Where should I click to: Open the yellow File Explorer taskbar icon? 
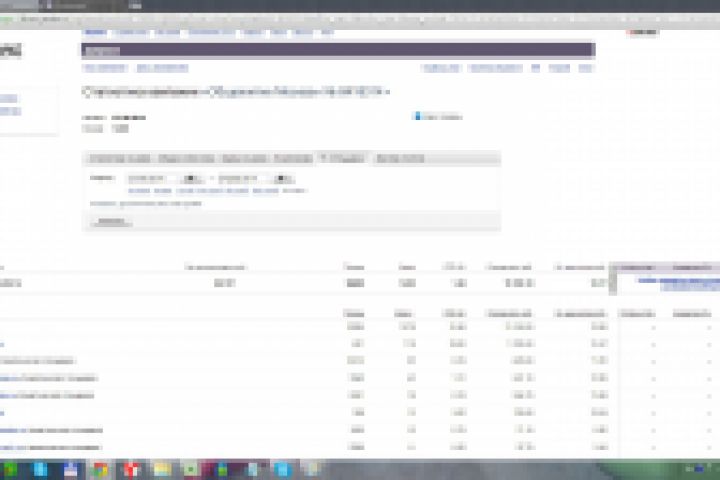coord(162,469)
